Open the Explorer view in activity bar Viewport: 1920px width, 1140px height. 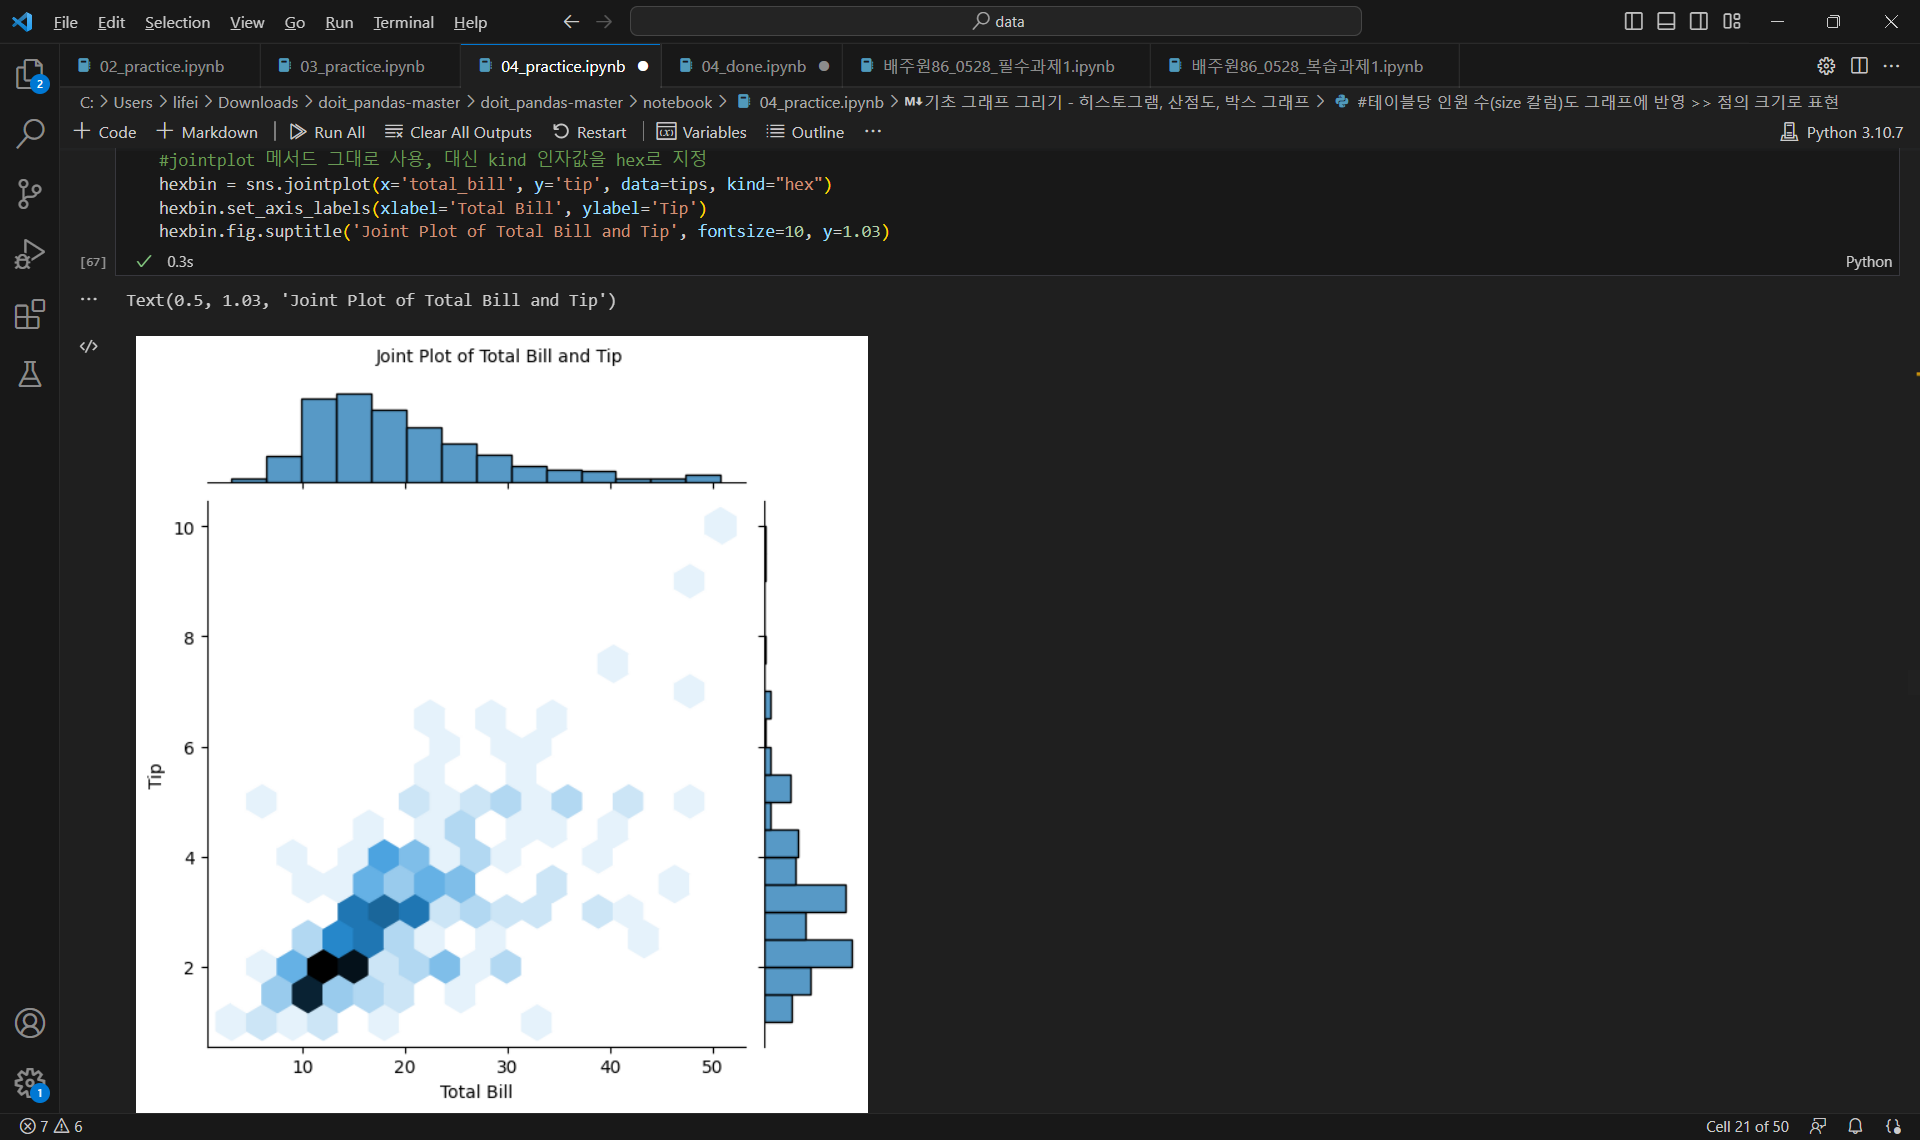pyautogui.click(x=30, y=74)
